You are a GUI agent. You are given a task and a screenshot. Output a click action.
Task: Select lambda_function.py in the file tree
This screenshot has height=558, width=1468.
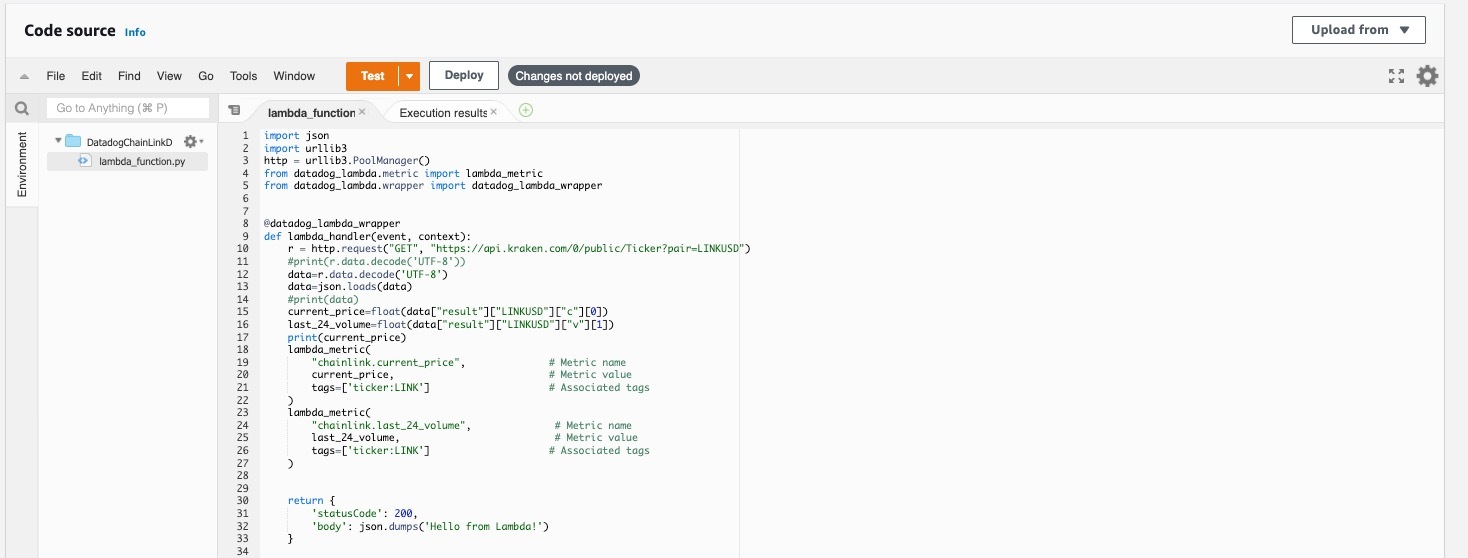(x=141, y=161)
